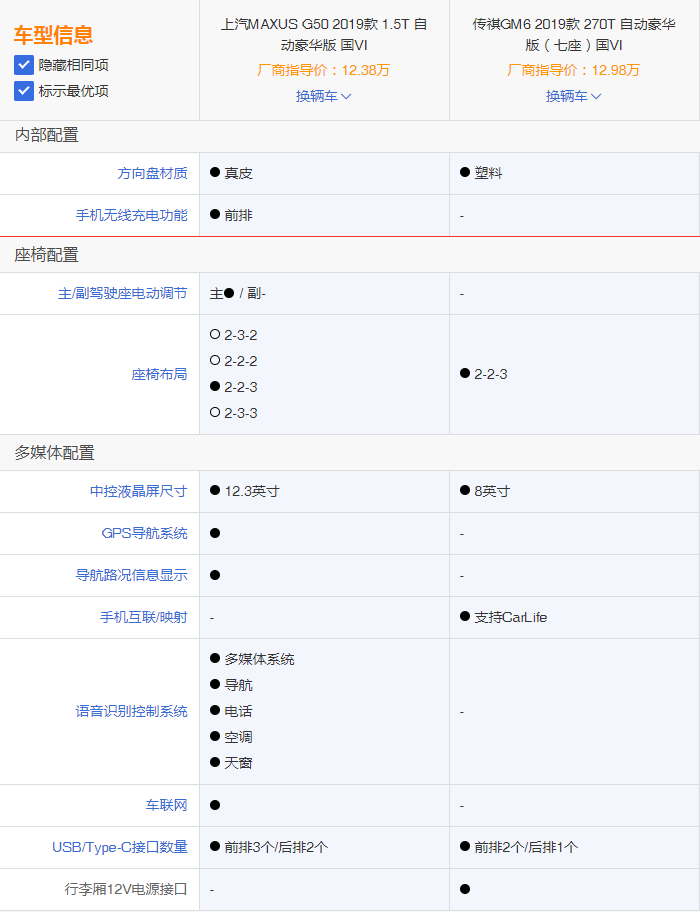Screen dimensions: 700x912
Task: Open the 手机互联/映射 spec link
Action: click(x=144, y=617)
